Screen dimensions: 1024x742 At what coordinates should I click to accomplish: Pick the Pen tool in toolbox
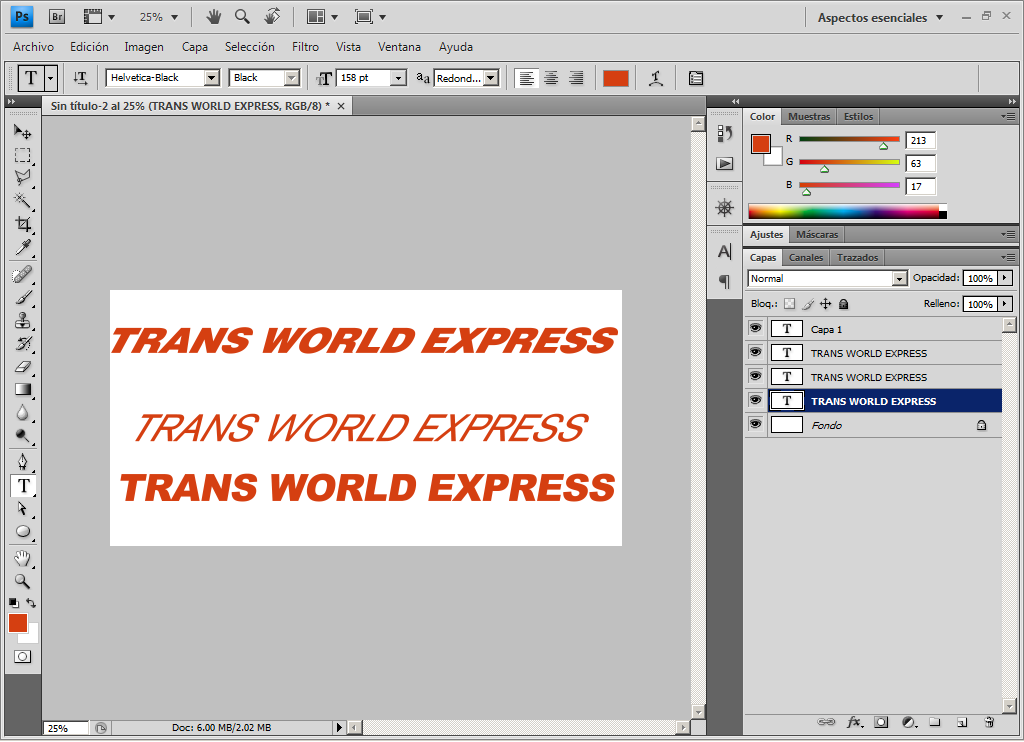tap(23, 462)
